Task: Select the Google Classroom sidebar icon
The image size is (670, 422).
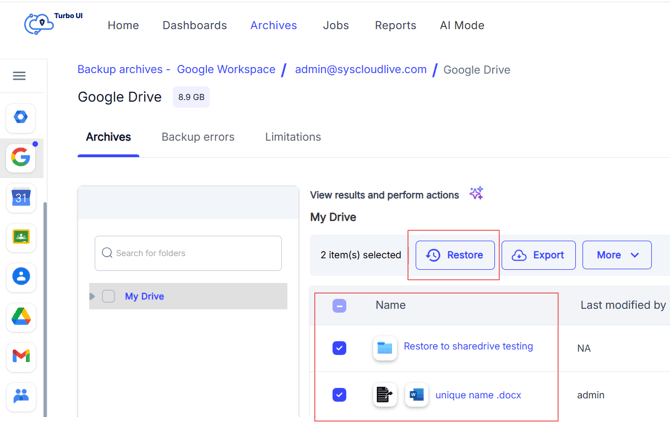Action: click(x=21, y=237)
